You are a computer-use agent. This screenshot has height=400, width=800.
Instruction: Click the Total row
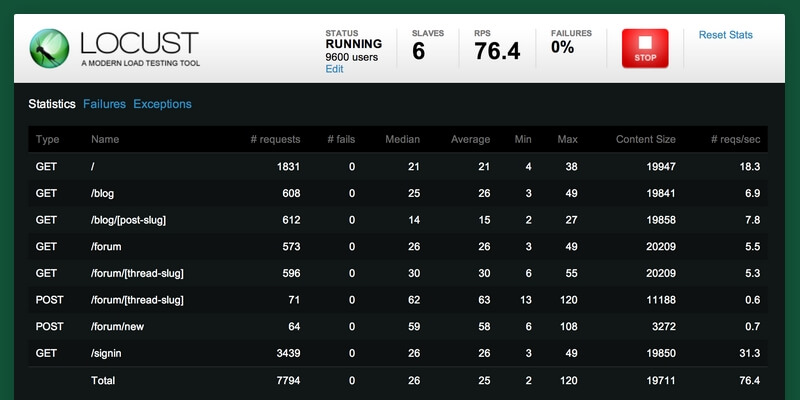coord(400,381)
